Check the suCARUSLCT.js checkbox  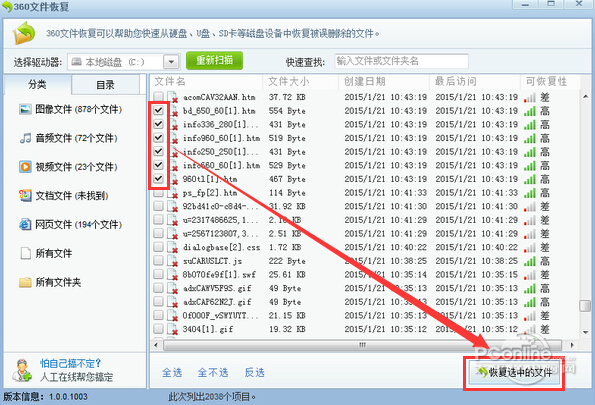158,261
